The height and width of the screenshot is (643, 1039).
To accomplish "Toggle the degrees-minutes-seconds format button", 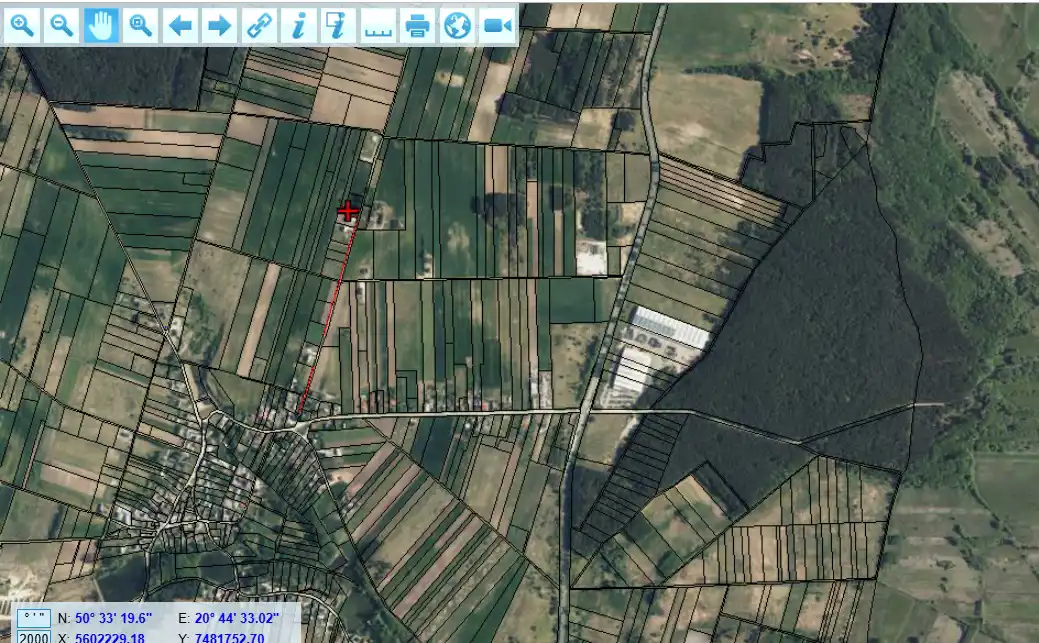I will 34,619.
